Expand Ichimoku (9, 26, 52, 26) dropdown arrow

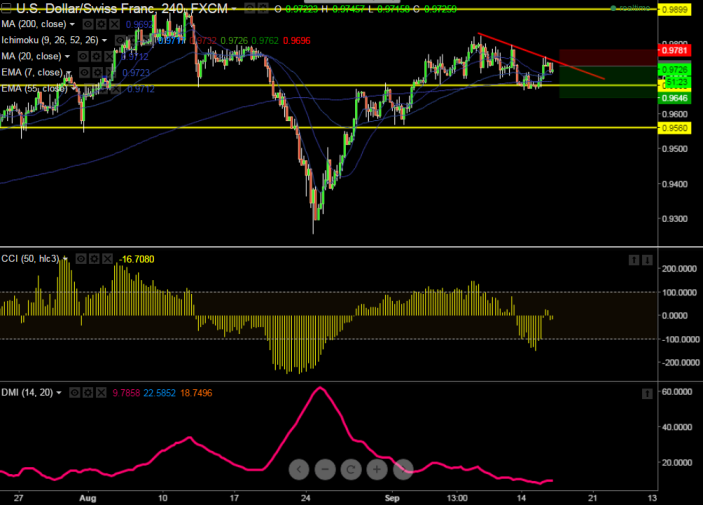[x=104, y=40]
